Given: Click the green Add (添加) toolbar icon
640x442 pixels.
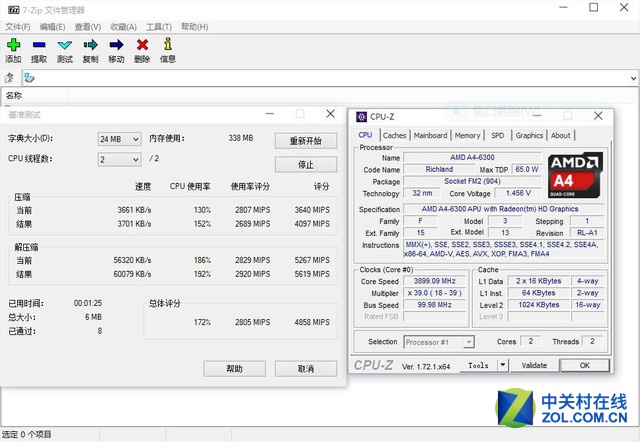Looking at the screenshot, I should (13, 45).
